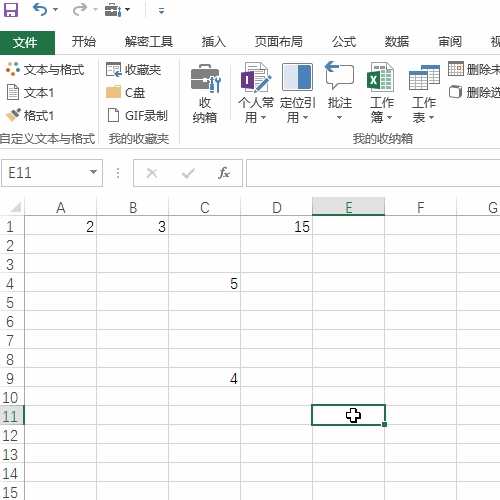Screen dimensions: 500x500
Task: Open the Redo history dropdown arrow
Action: click(95, 10)
